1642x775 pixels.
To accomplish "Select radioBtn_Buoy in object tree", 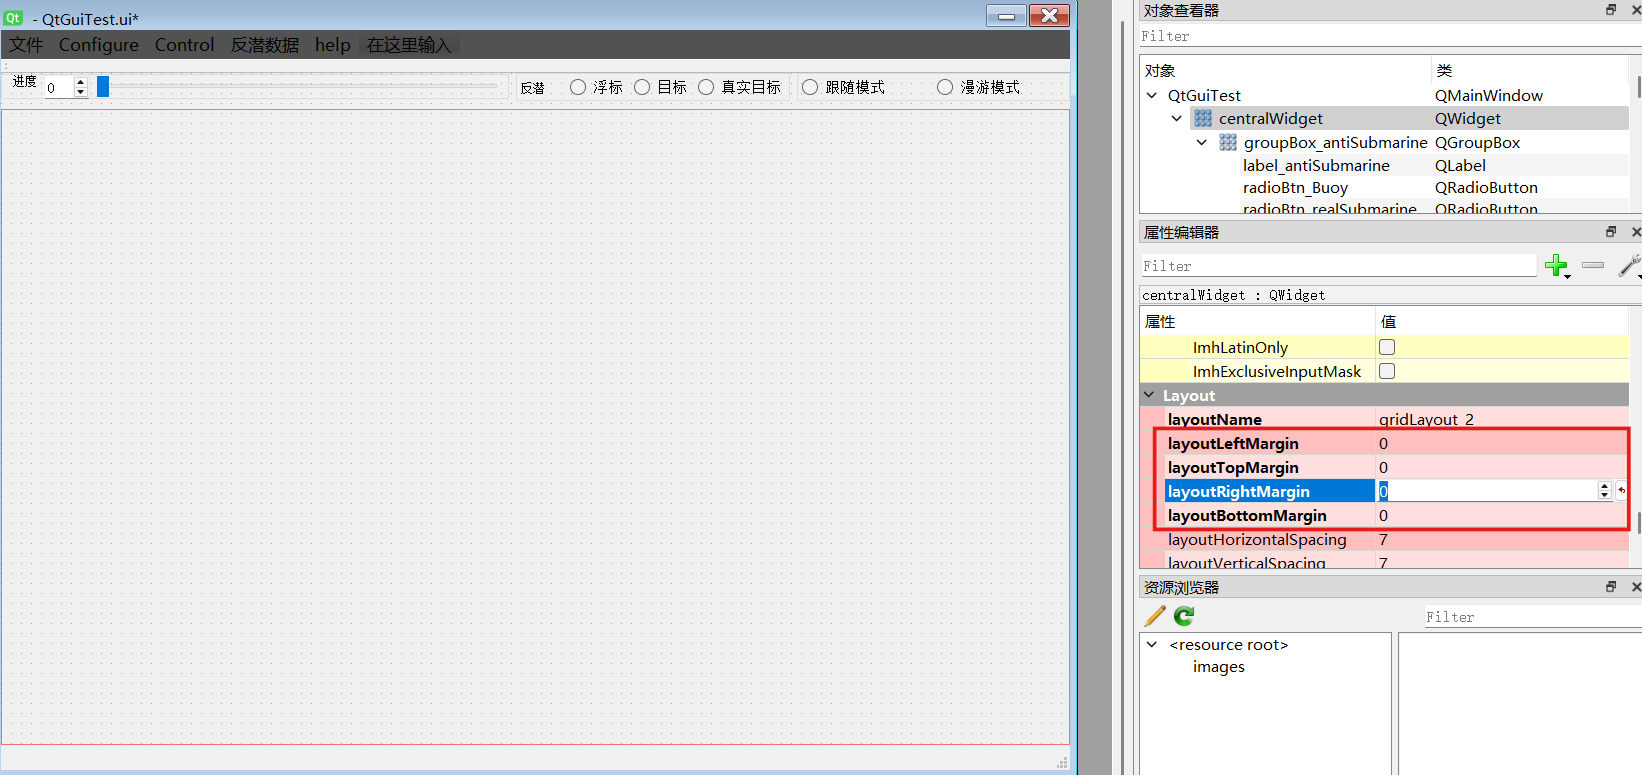I will (1295, 187).
